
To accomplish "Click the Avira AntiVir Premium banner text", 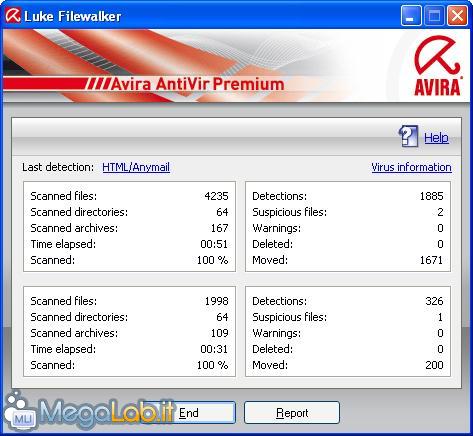I will (x=197, y=84).
